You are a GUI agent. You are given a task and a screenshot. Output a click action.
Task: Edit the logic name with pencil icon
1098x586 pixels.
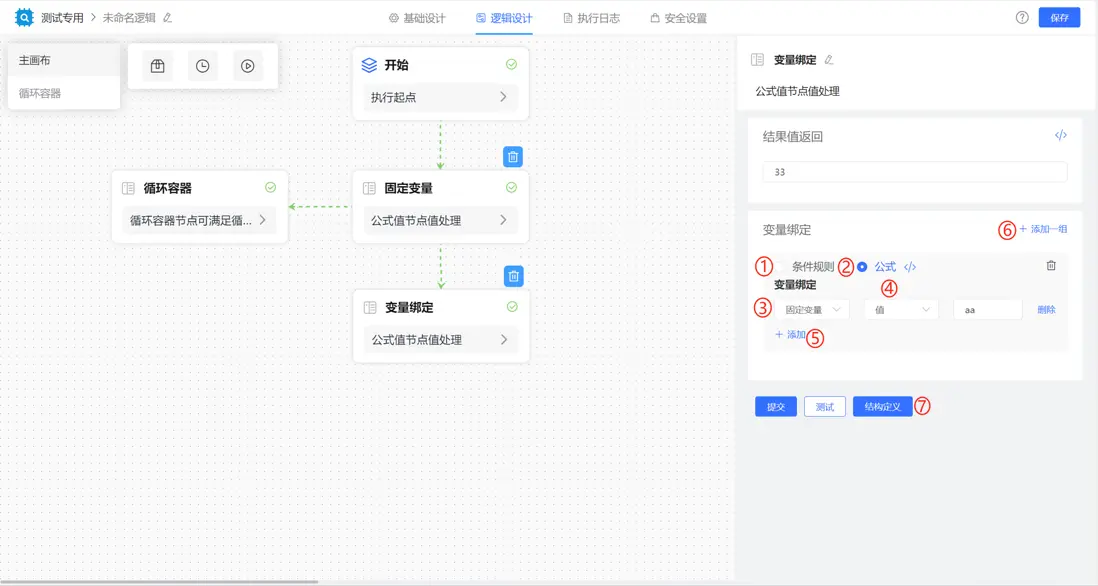pos(167,18)
